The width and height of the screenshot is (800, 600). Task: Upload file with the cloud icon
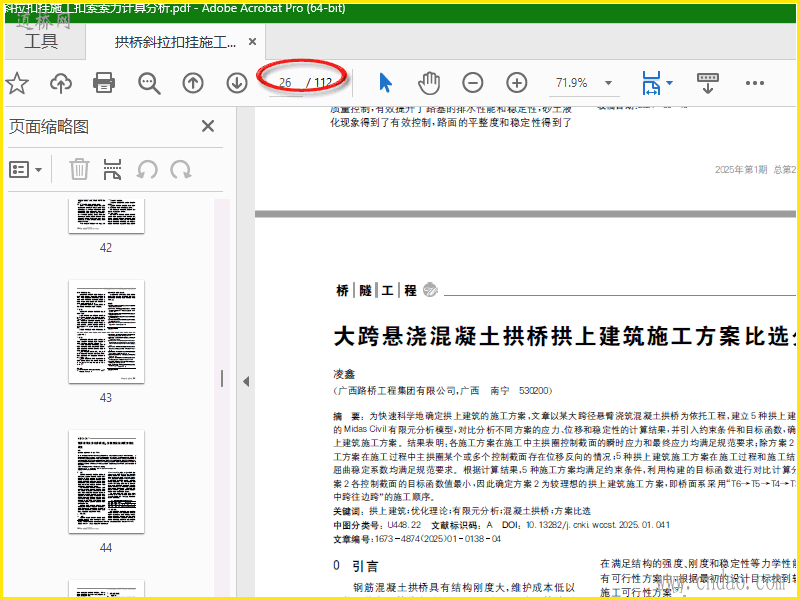(61, 83)
